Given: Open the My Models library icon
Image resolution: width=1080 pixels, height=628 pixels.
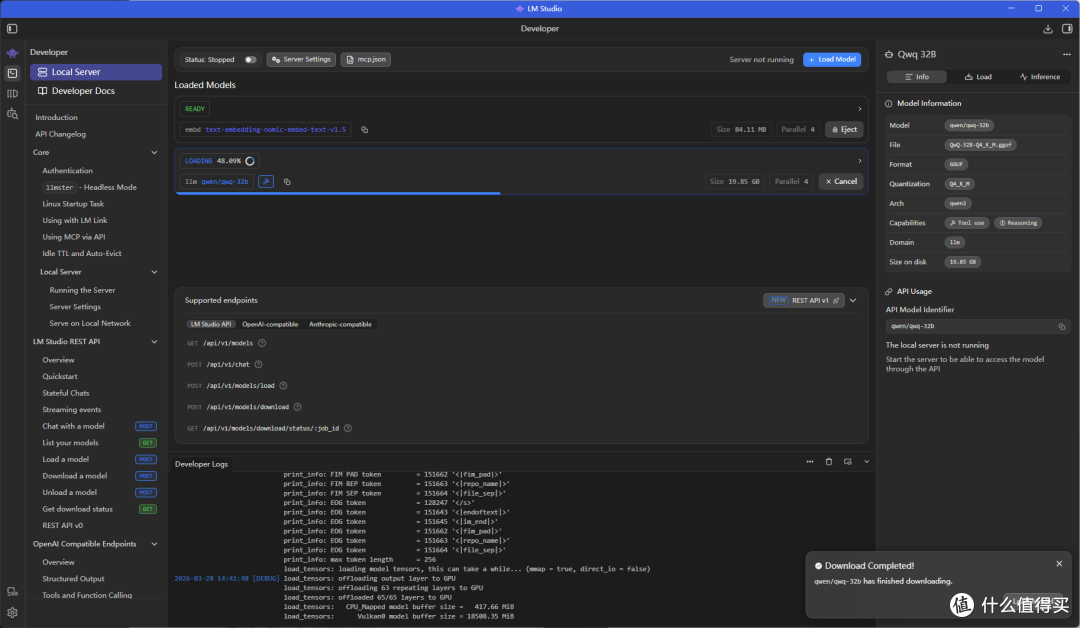Looking at the screenshot, I should [12, 94].
